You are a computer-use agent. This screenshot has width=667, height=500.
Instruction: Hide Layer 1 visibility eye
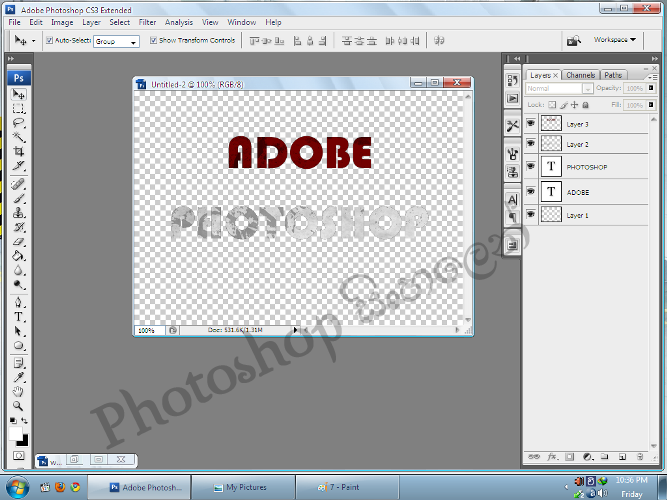click(x=531, y=214)
